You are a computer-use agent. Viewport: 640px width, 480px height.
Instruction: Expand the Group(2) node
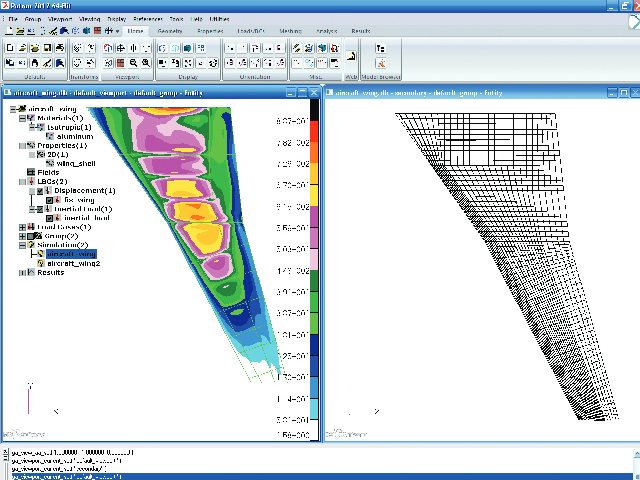coord(22,236)
